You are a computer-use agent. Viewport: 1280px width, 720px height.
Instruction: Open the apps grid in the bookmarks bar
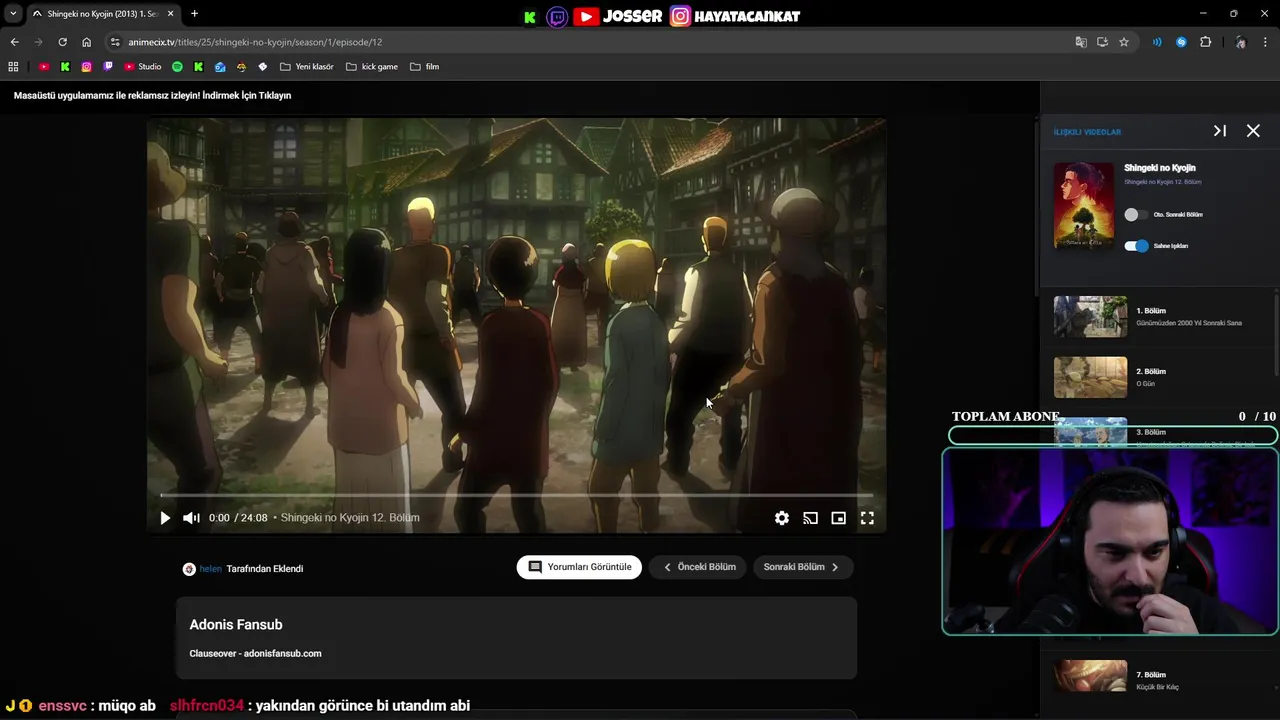pyautogui.click(x=13, y=67)
